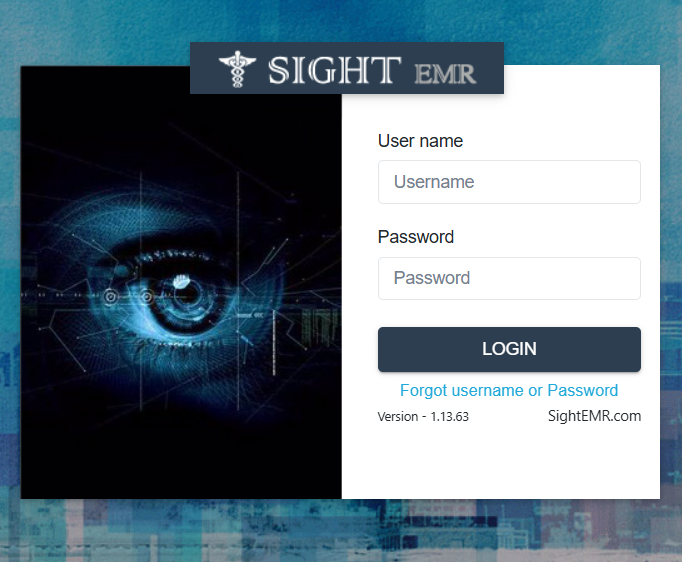Viewport: 682px width, 562px height.
Task: Click the caduceus medical symbol icon
Action: pos(237,69)
